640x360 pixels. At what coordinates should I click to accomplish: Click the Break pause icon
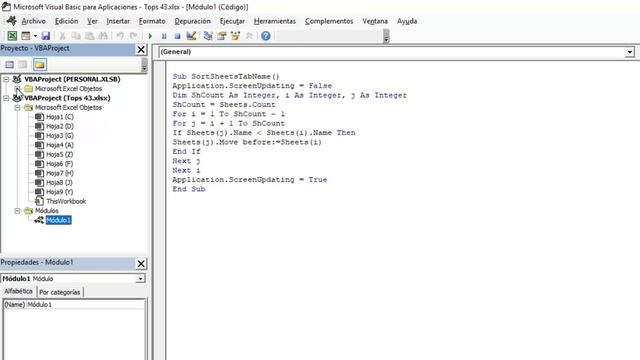pyautogui.click(x=164, y=36)
